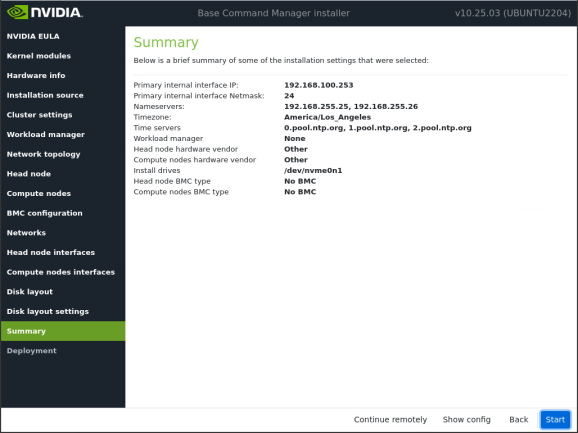The width and height of the screenshot is (578, 433).
Task: Go to Kernel modules step
Action: point(39,56)
